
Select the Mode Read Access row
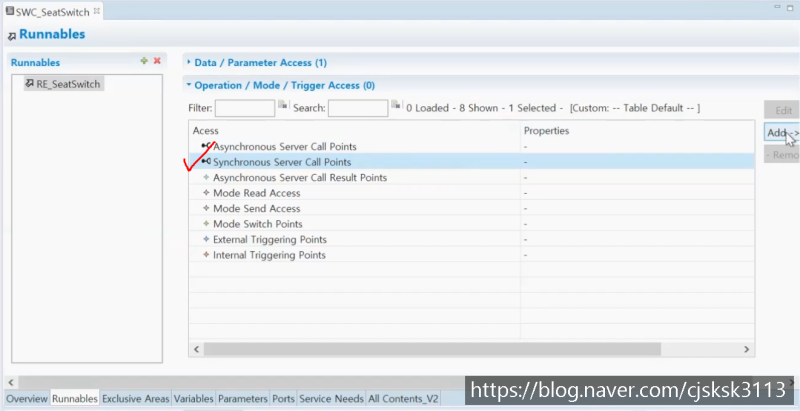(x=471, y=193)
